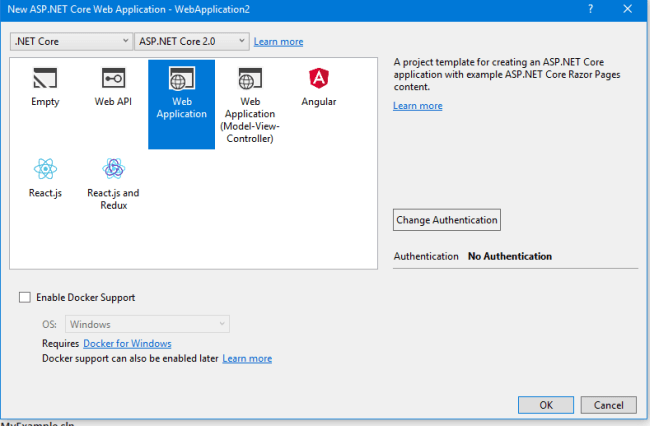650x426 pixels.
Task: Select the React.js and Redux template
Action: click(x=113, y=184)
